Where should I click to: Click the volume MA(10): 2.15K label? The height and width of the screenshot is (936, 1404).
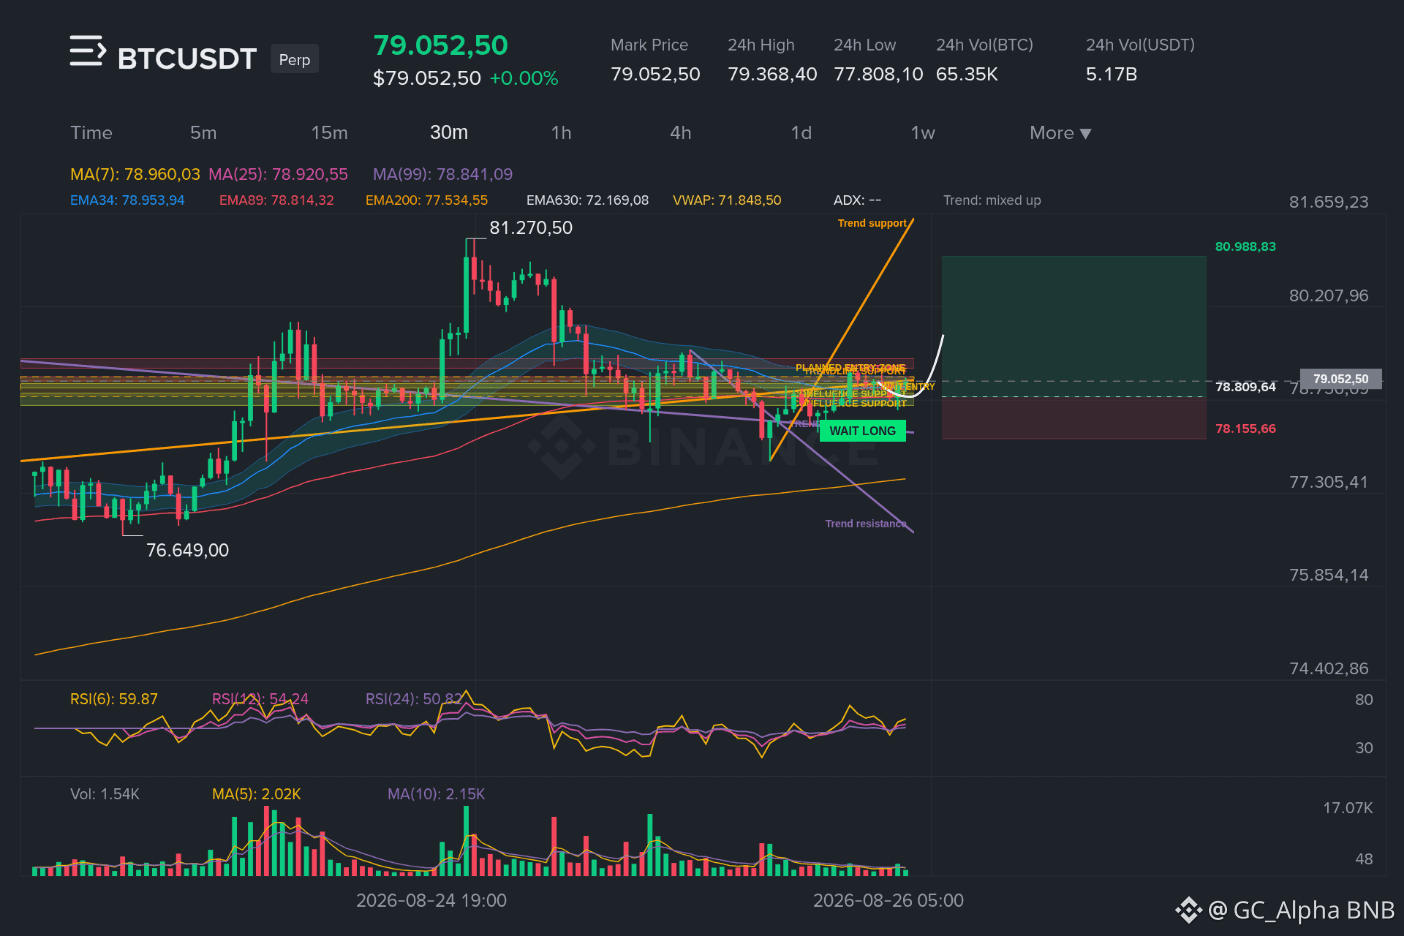(x=436, y=794)
